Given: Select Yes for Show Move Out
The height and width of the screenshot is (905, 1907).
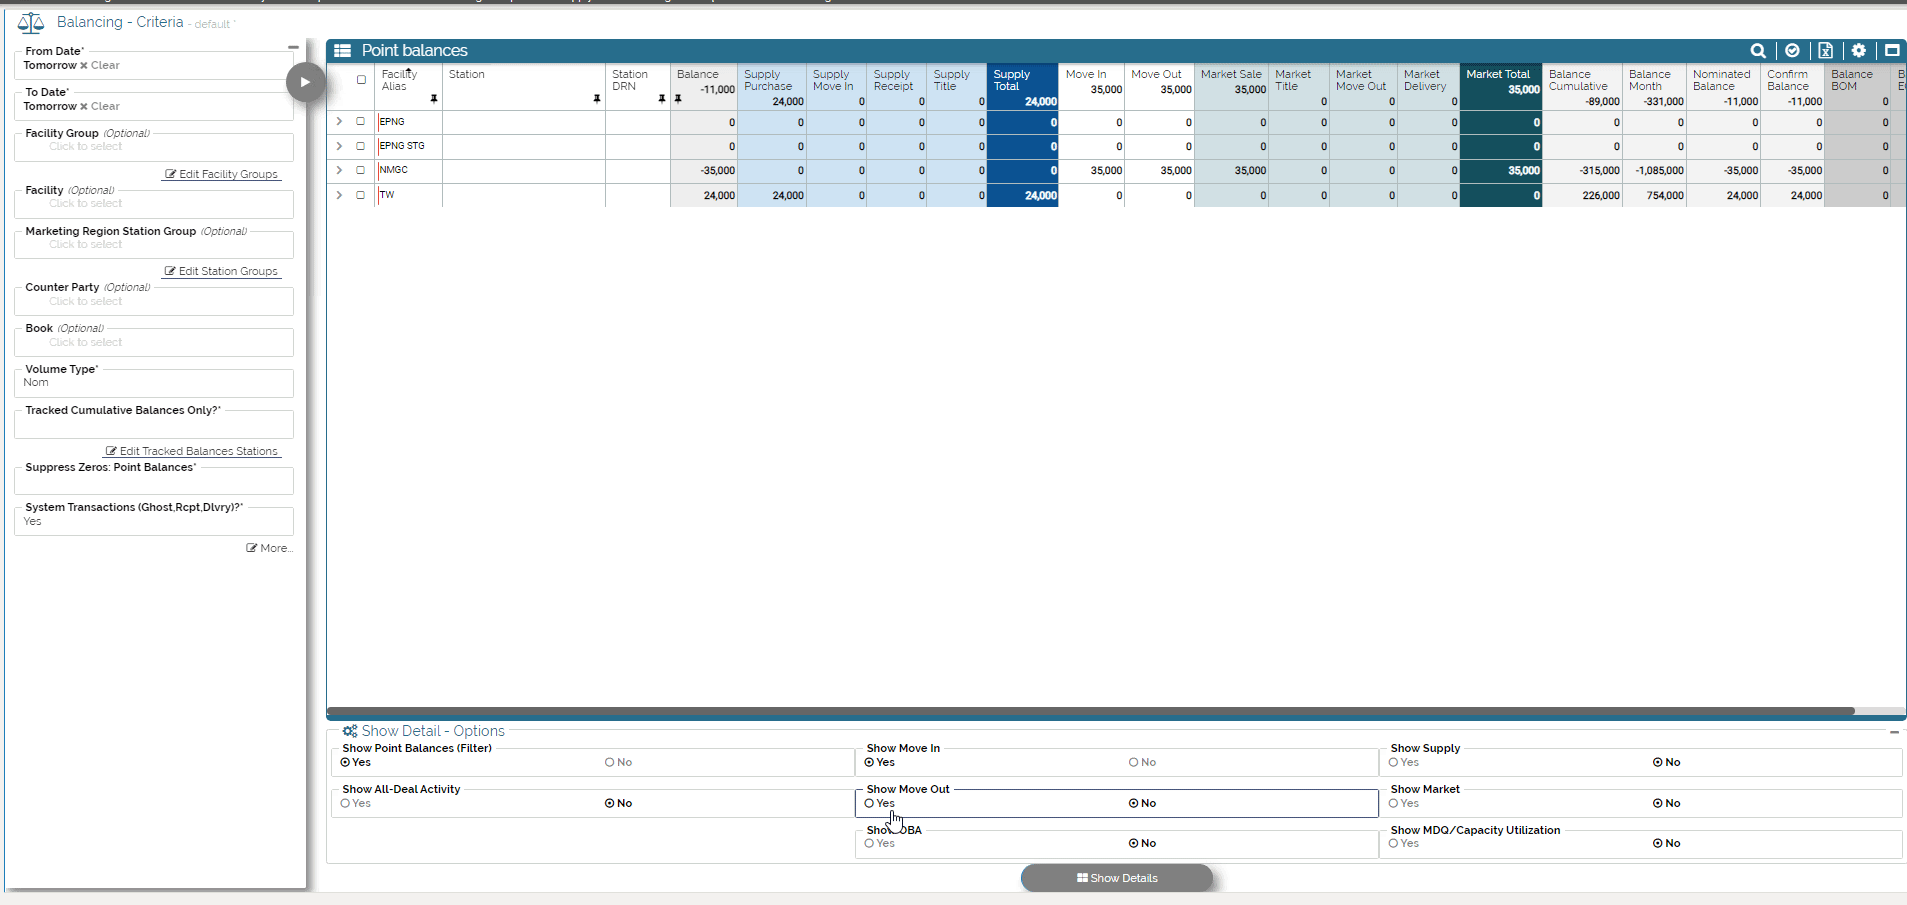Looking at the screenshot, I should tap(870, 804).
